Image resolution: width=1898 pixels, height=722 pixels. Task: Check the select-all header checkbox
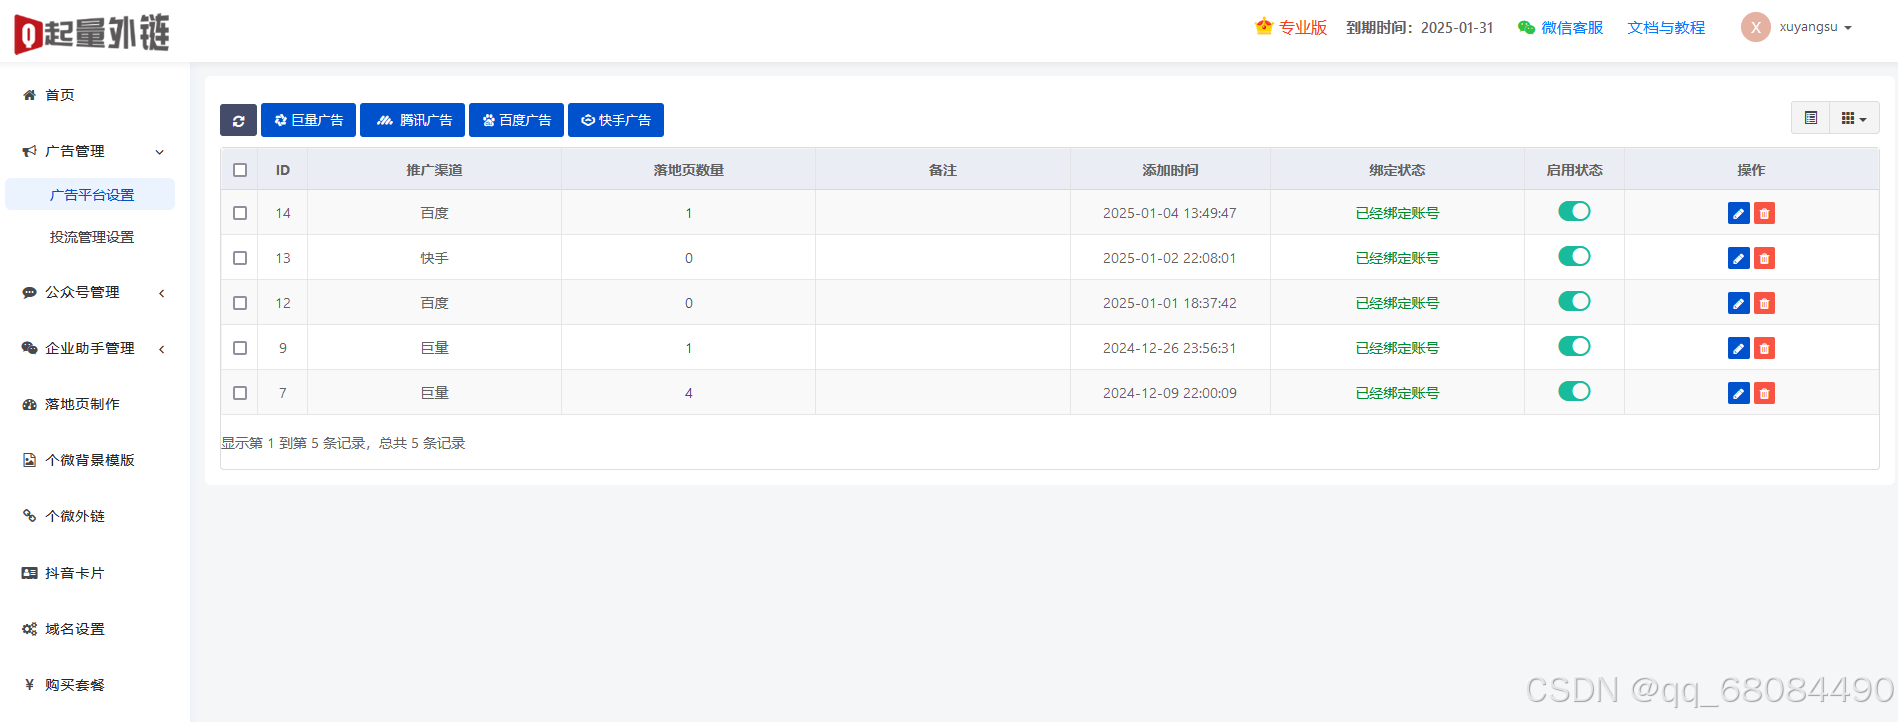pyautogui.click(x=240, y=170)
